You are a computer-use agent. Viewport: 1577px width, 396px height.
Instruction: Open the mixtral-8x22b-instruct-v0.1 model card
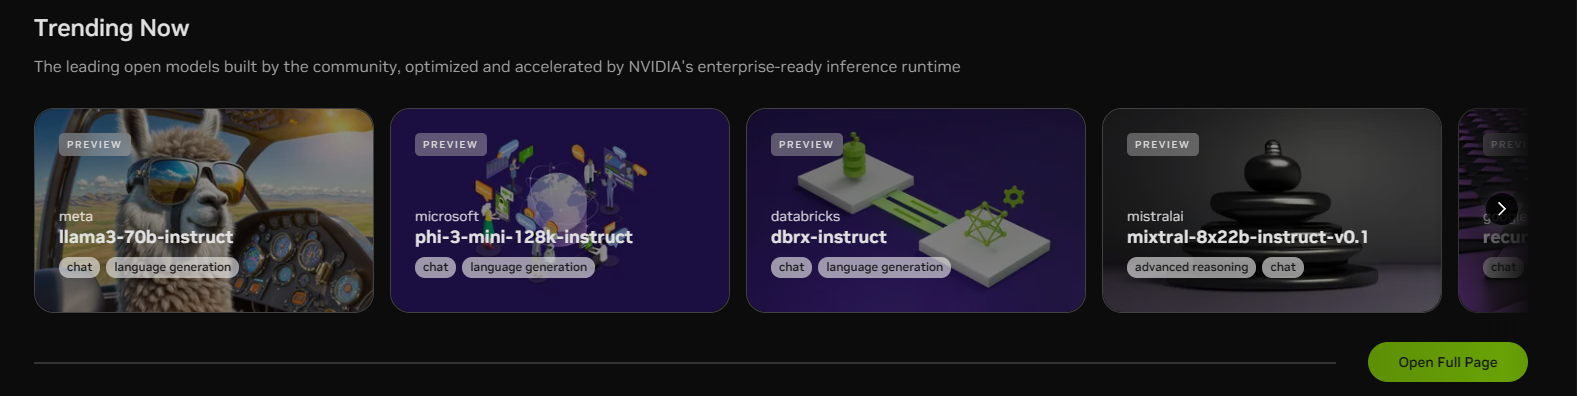point(1272,211)
